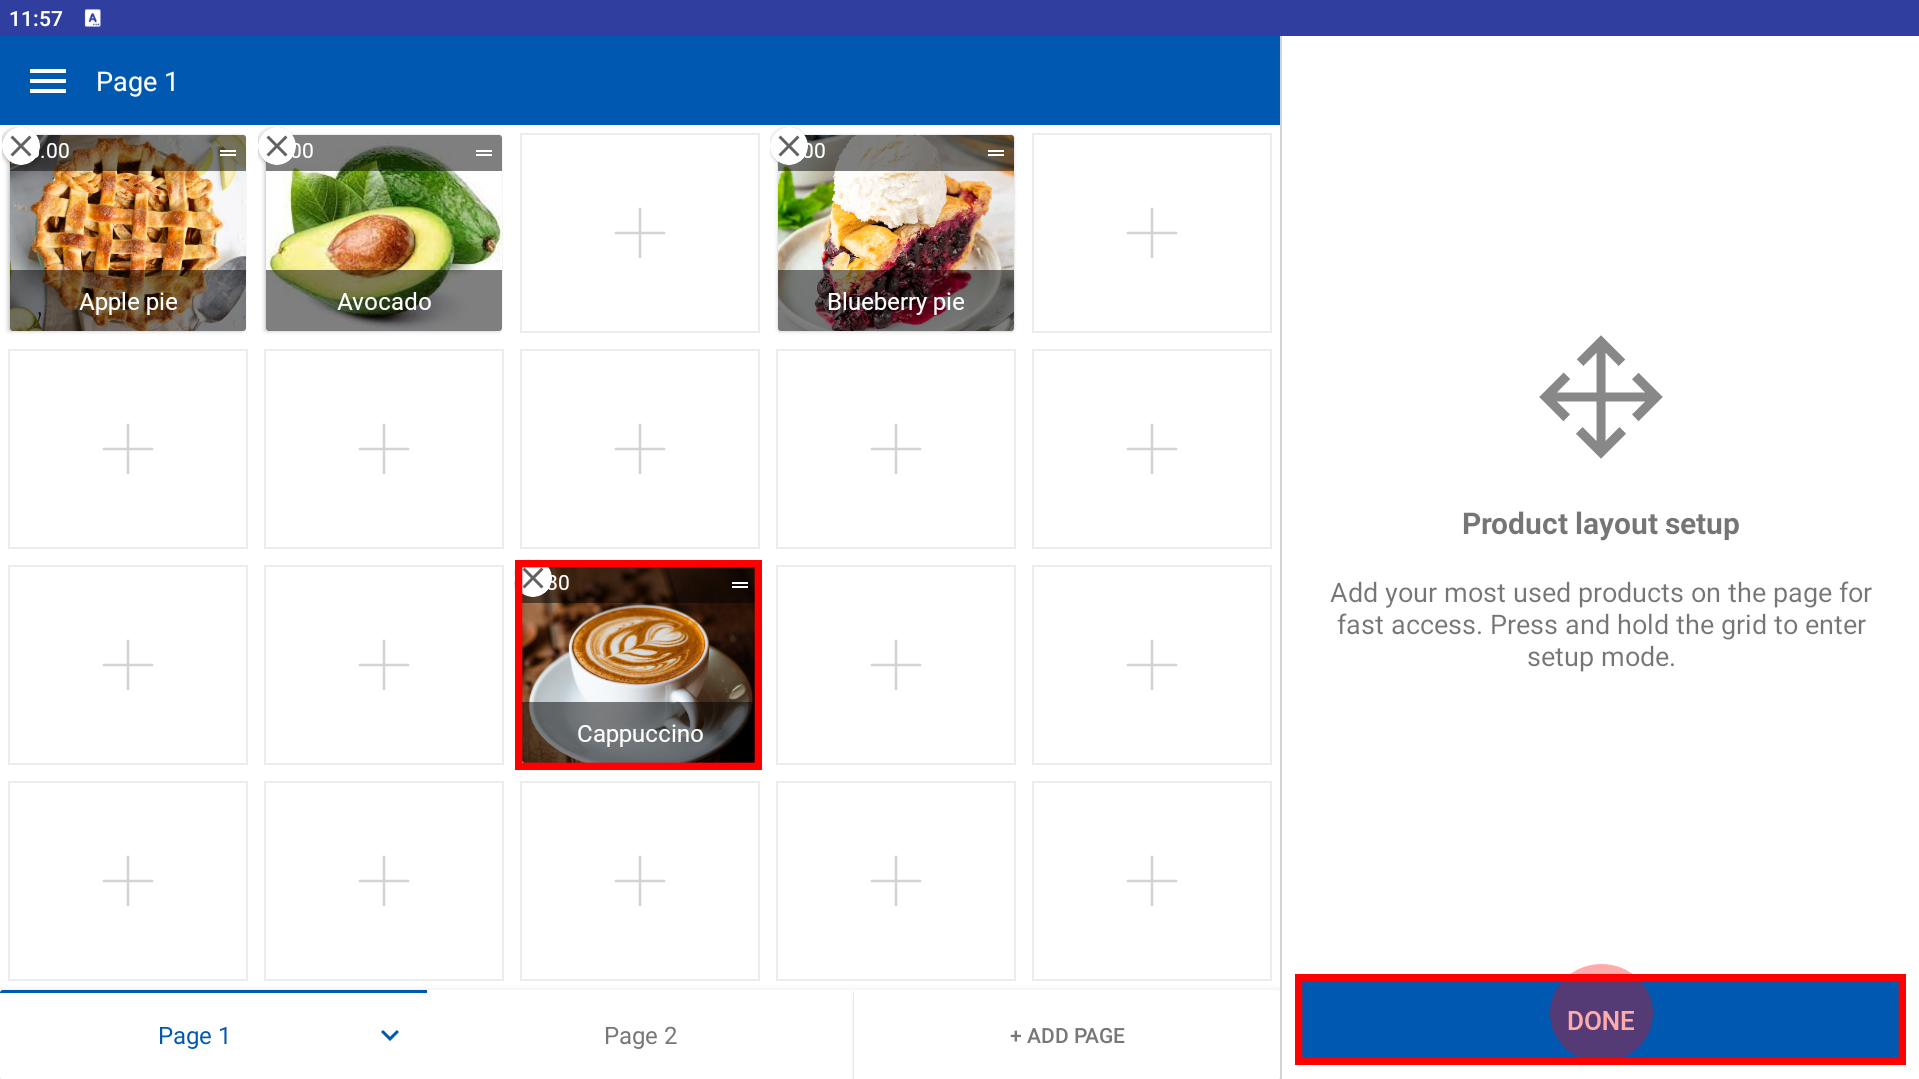Viewport: 1919px width, 1079px height.
Task: Add product in empty slot beside Avocado
Action: (x=640, y=233)
